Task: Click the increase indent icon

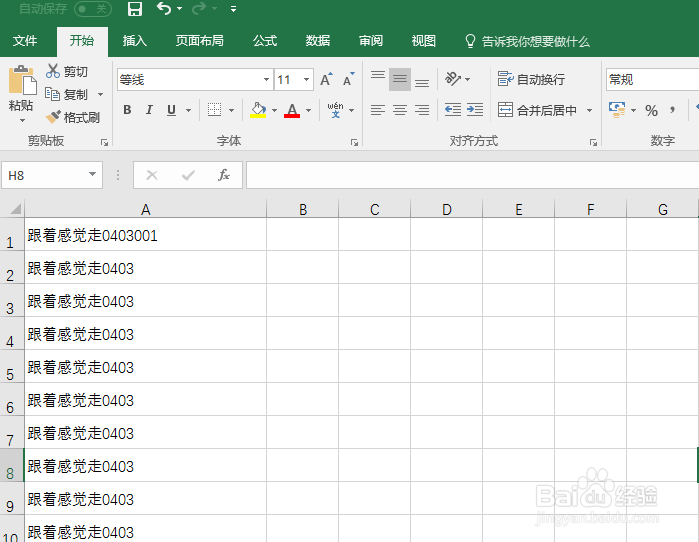Action: tap(475, 110)
